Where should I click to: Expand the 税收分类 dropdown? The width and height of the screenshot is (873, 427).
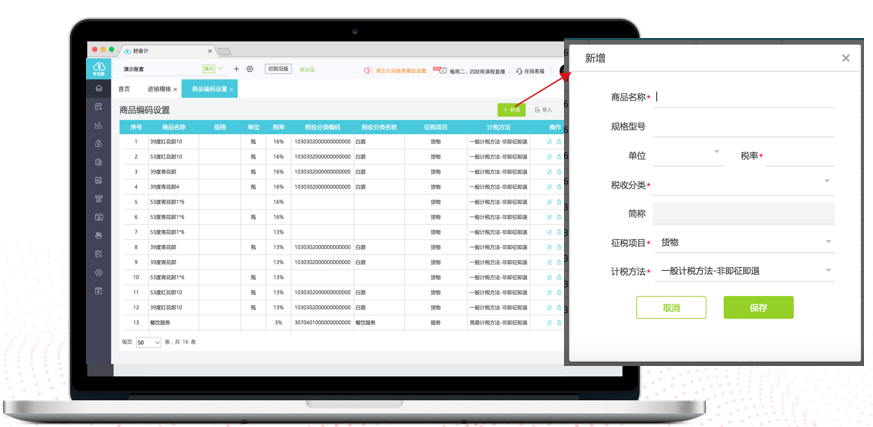coord(744,184)
